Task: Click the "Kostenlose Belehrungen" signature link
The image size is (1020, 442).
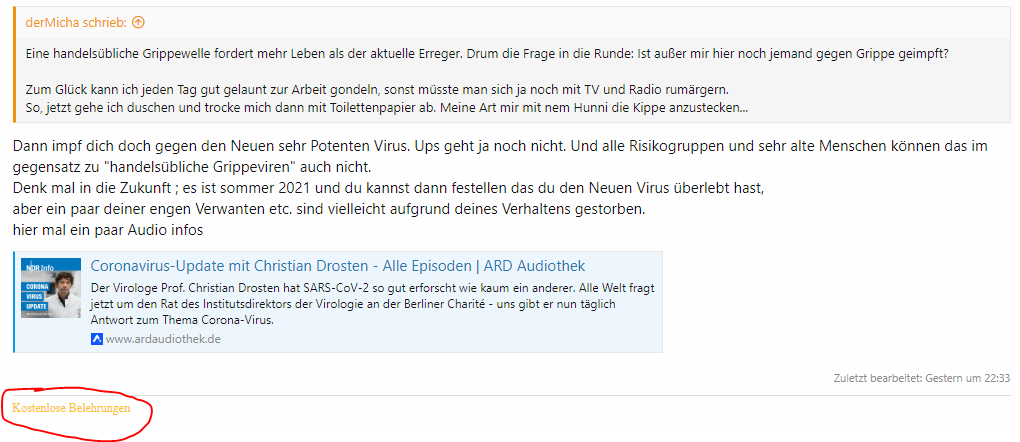Action: (71, 408)
